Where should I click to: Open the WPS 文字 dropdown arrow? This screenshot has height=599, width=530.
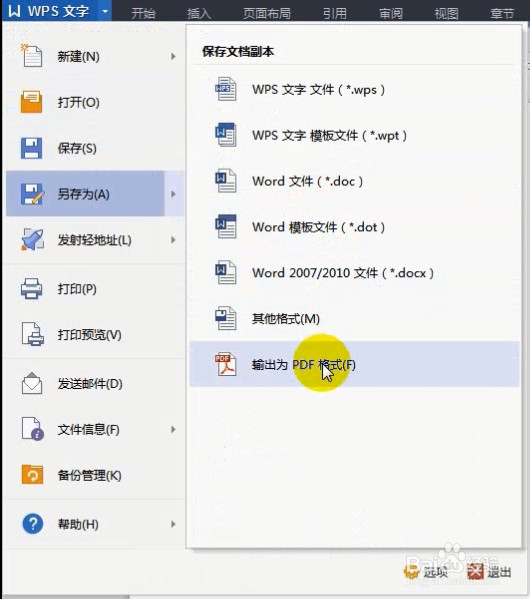coord(105,11)
